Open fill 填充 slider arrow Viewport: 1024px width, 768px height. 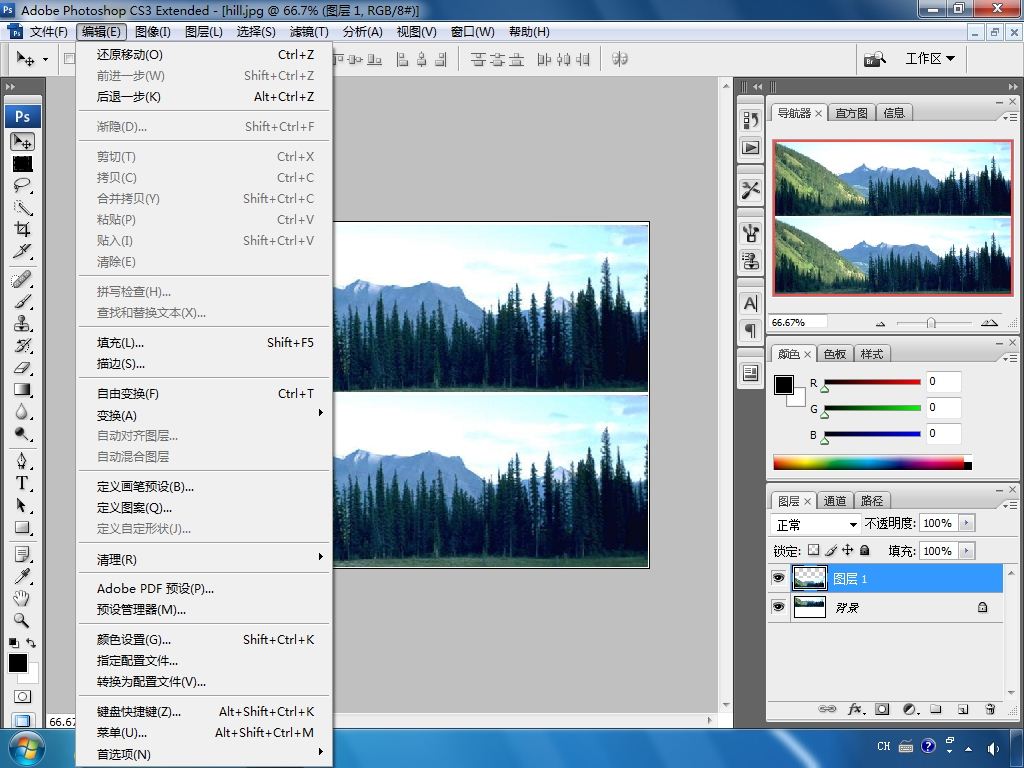(x=967, y=551)
